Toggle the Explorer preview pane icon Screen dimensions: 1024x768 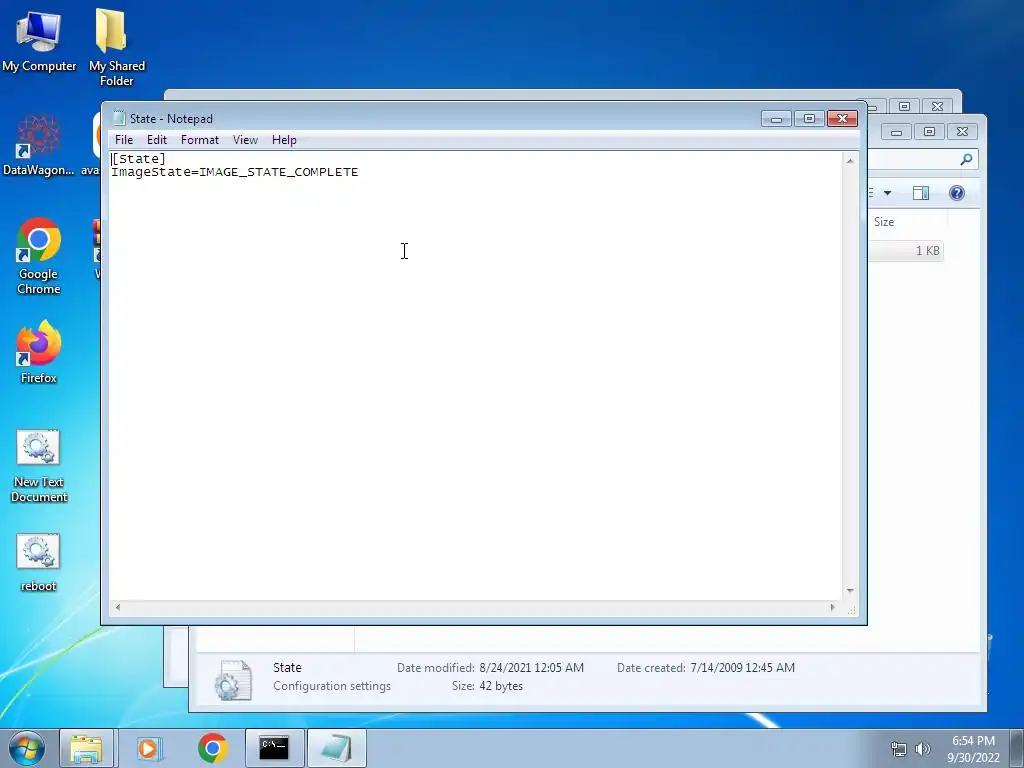(x=921, y=193)
